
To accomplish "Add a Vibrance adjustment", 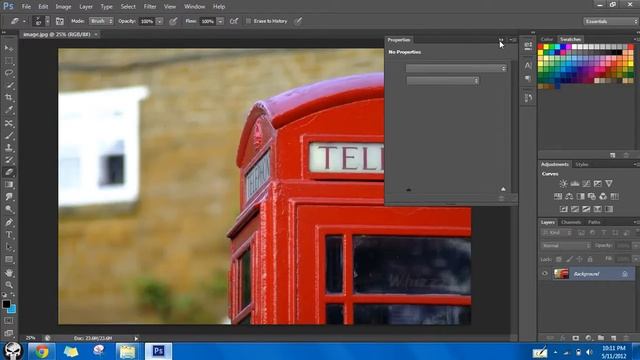I will (609, 184).
